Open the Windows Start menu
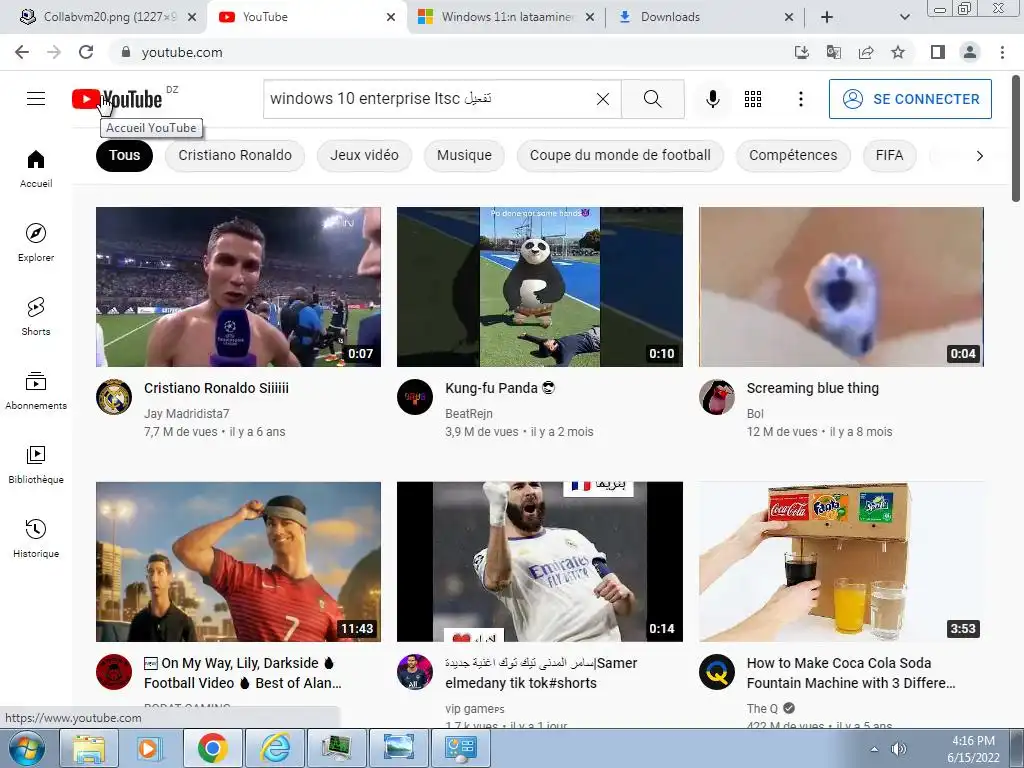 pyautogui.click(x=27, y=748)
